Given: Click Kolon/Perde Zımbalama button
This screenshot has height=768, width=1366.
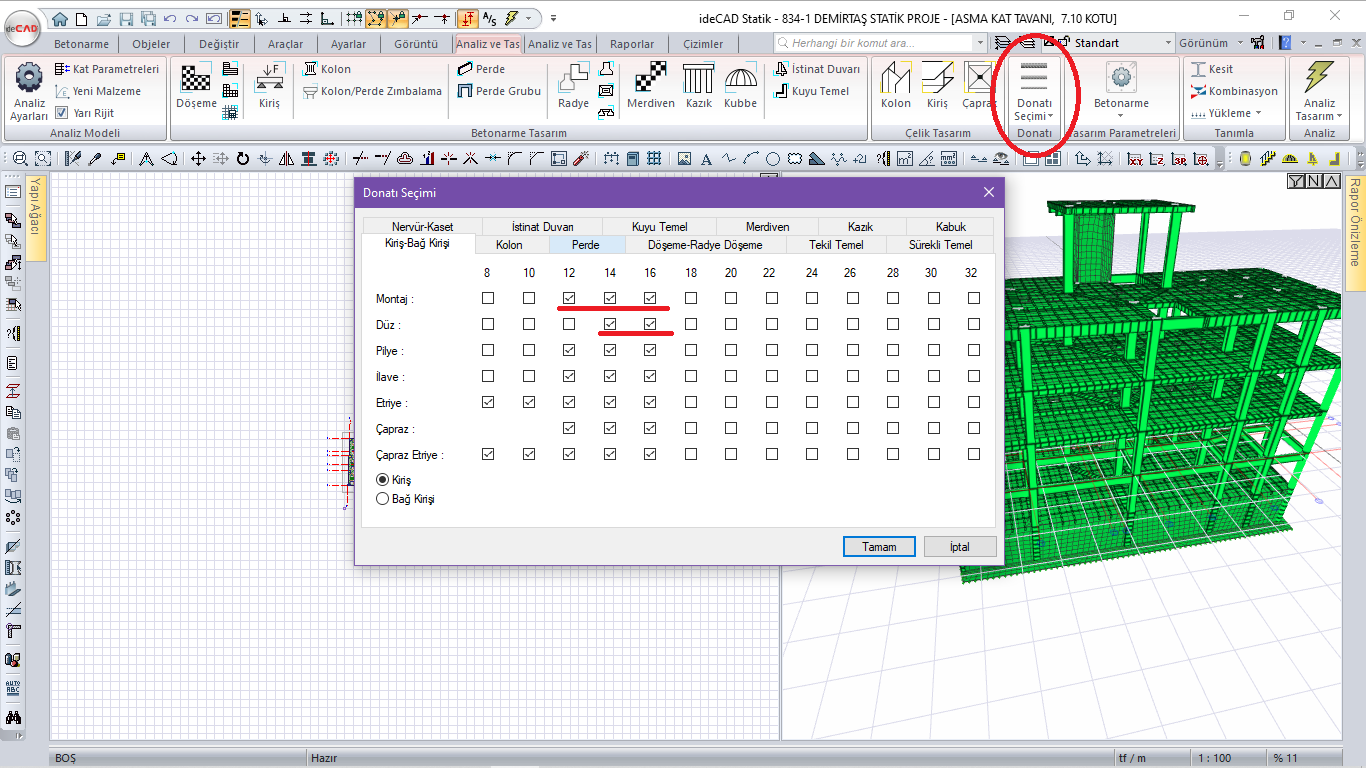Looking at the screenshot, I should tap(372, 91).
